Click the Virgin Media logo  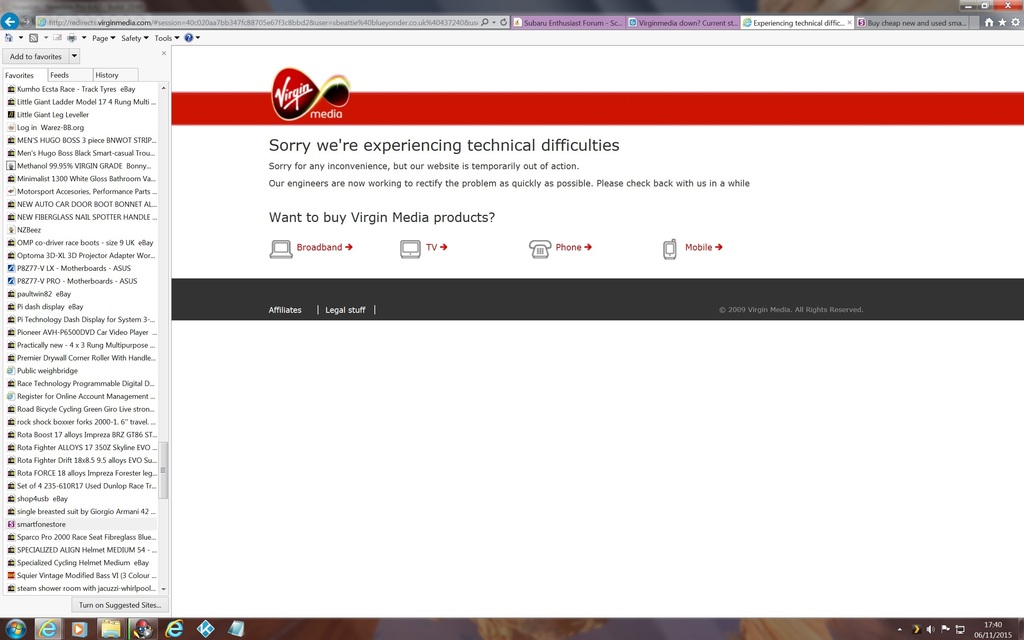pos(310,95)
